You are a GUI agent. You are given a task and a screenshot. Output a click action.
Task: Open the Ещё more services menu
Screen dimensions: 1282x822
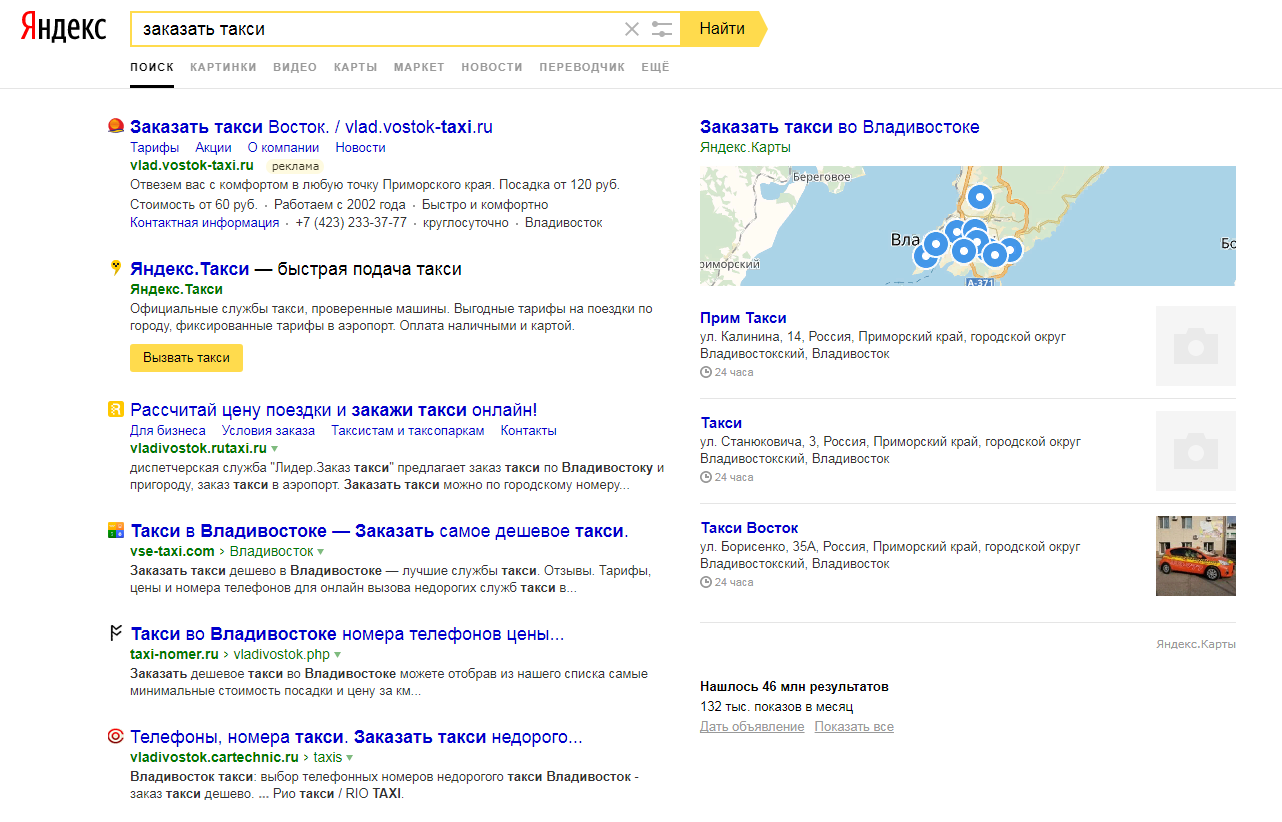[x=655, y=67]
